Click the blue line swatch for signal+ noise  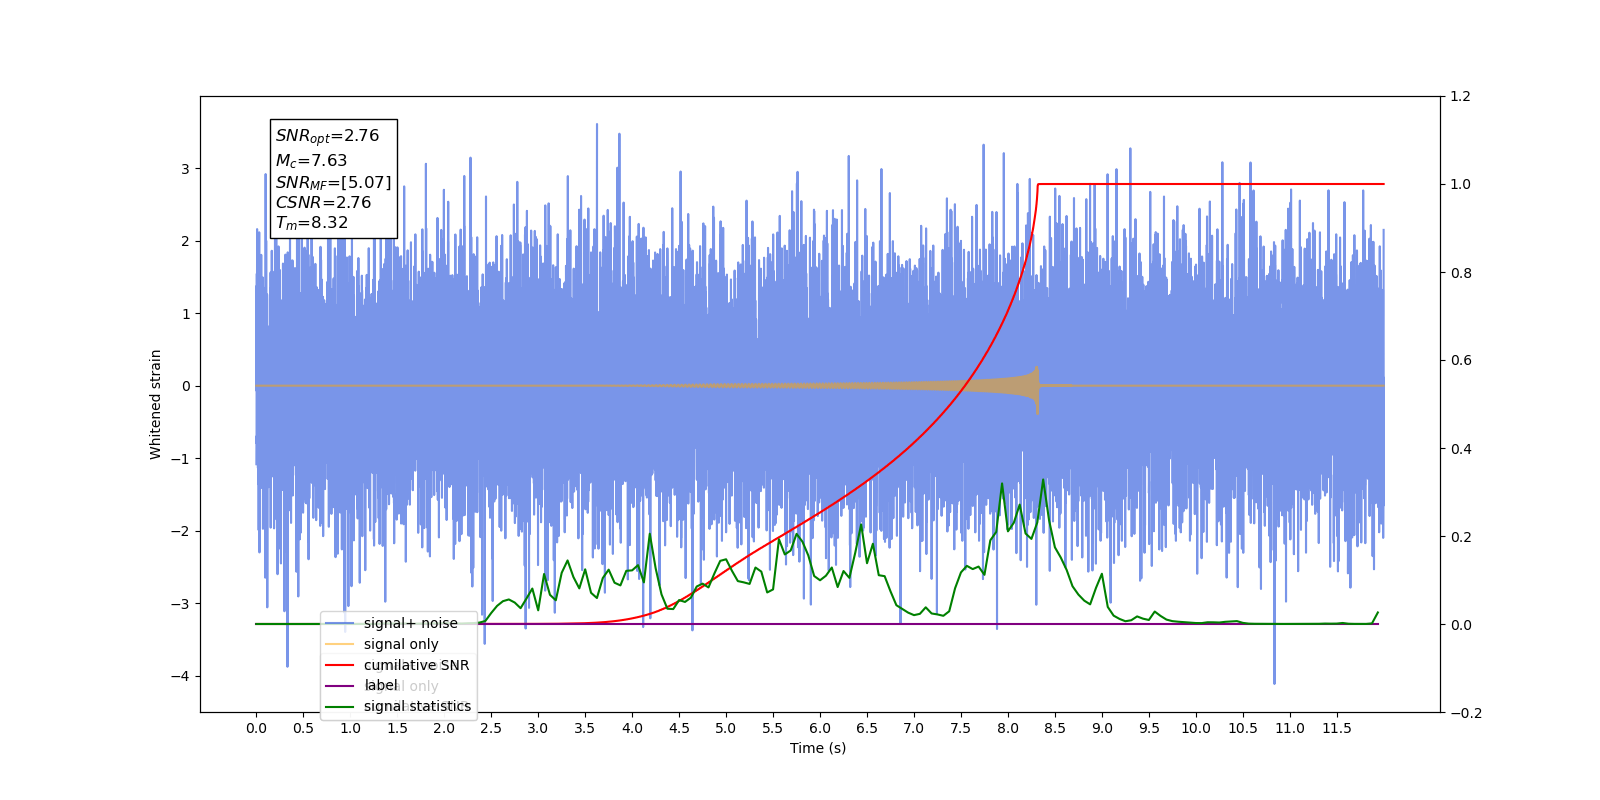(340, 623)
